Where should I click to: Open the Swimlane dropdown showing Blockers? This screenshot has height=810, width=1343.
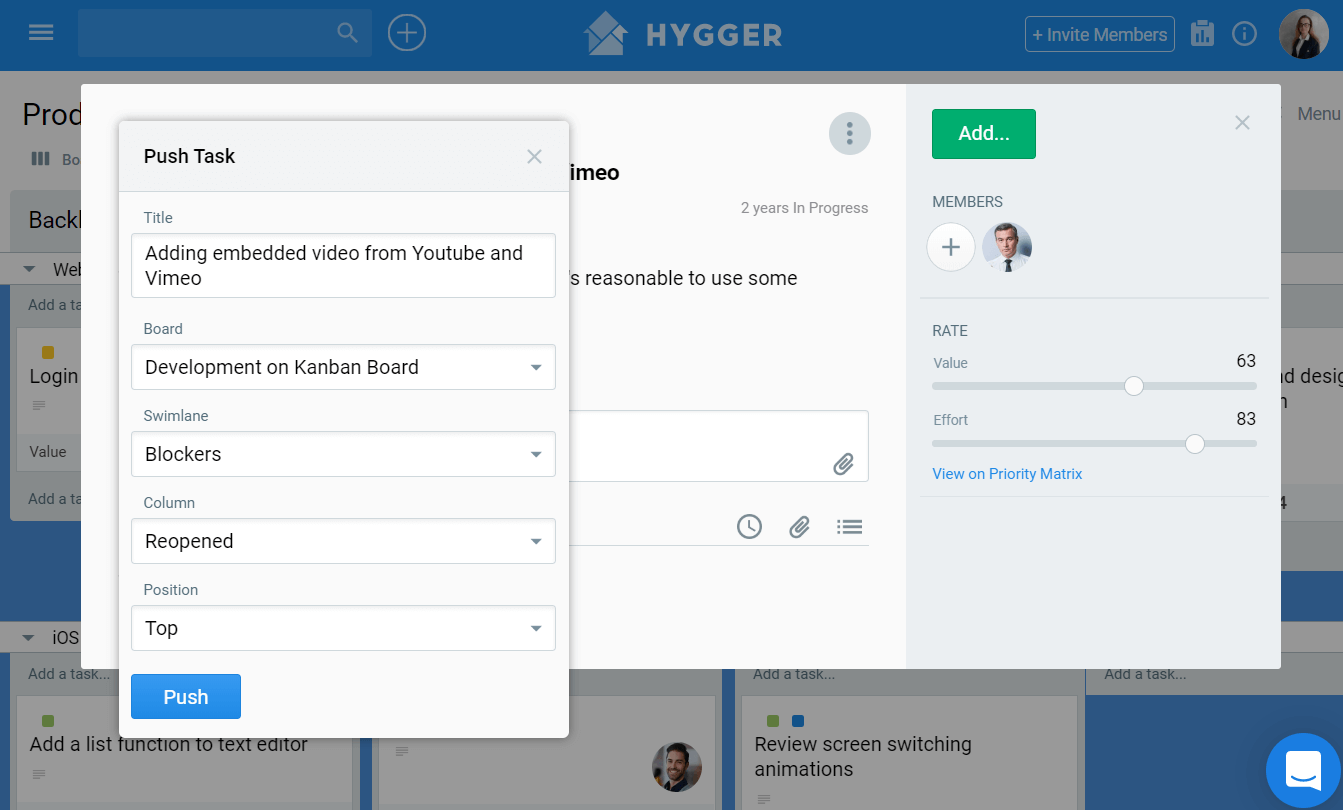click(x=343, y=454)
